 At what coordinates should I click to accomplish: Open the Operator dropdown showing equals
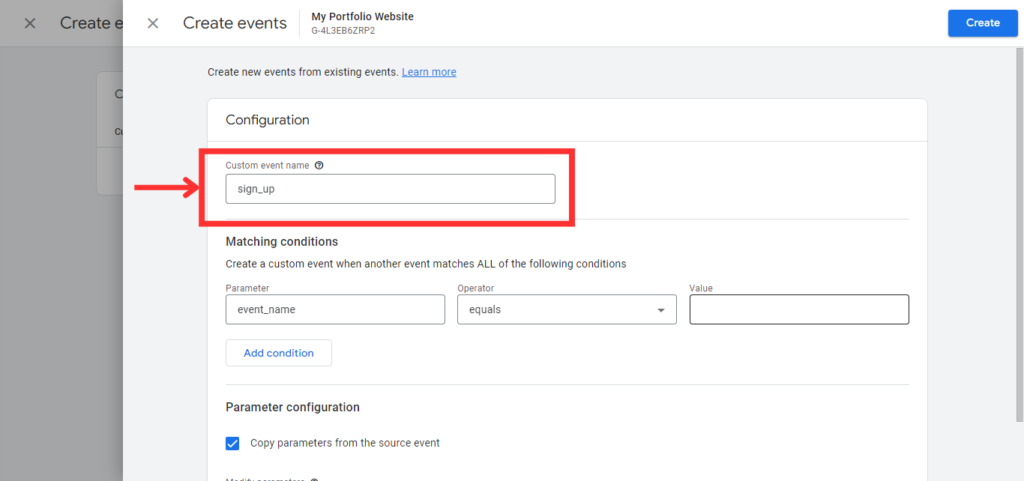click(x=566, y=309)
